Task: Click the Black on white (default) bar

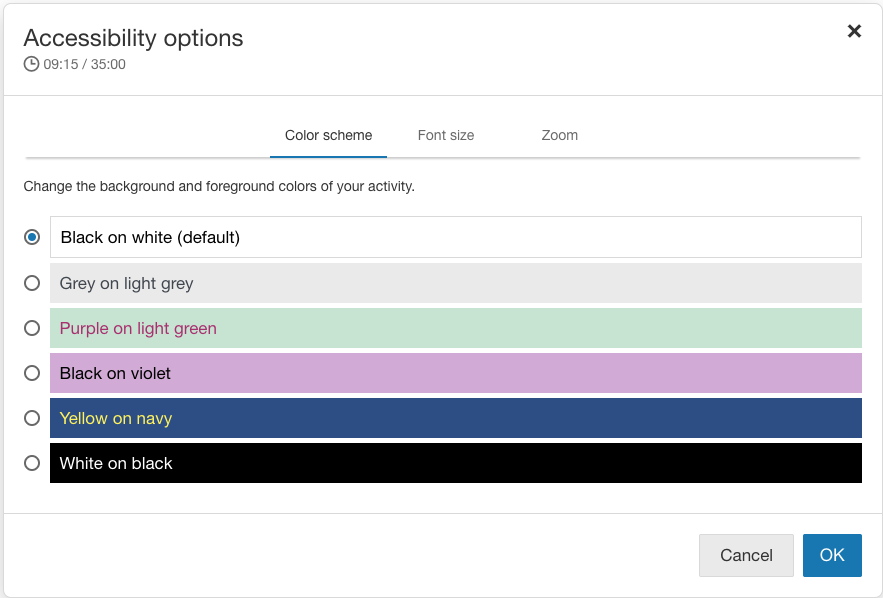Action: pyautogui.click(x=455, y=237)
